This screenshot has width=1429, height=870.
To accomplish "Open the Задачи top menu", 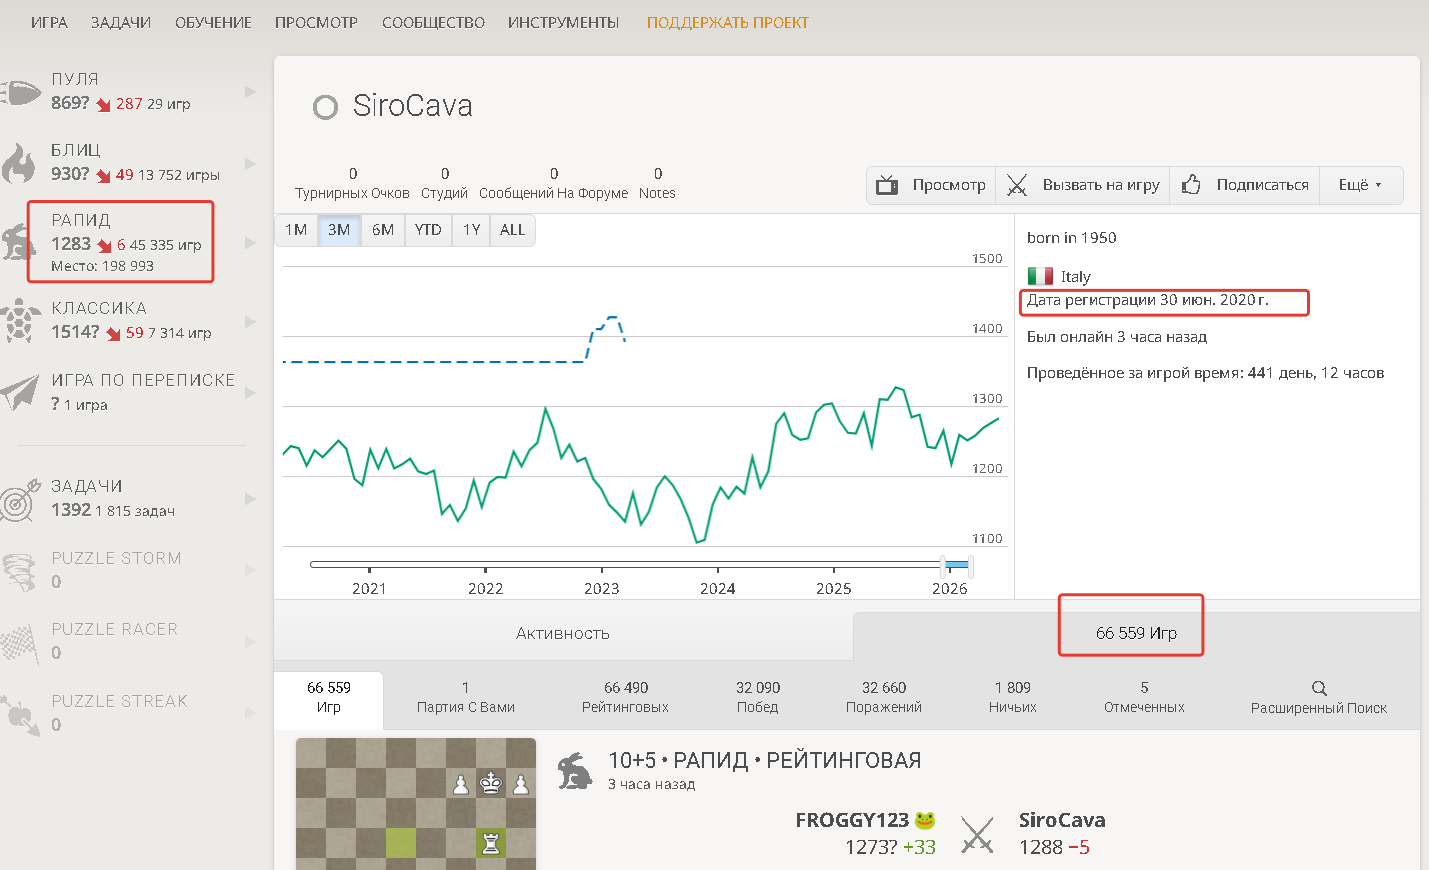I will pos(121,23).
